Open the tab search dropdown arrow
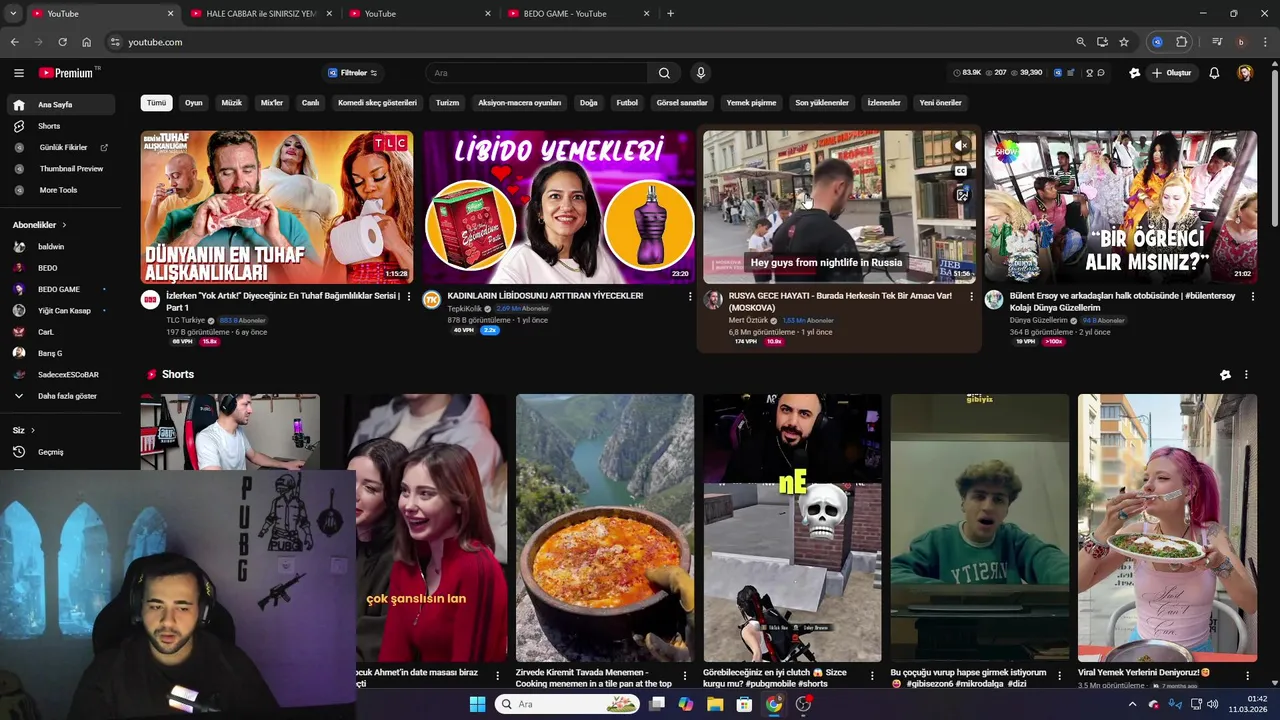Image resolution: width=1280 pixels, height=720 pixels. pos(13,13)
